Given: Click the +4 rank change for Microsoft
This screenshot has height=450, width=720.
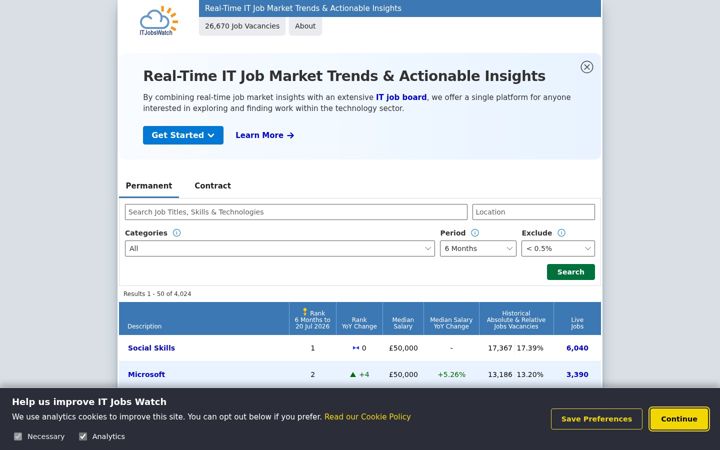Looking at the screenshot, I should pos(359,375).
